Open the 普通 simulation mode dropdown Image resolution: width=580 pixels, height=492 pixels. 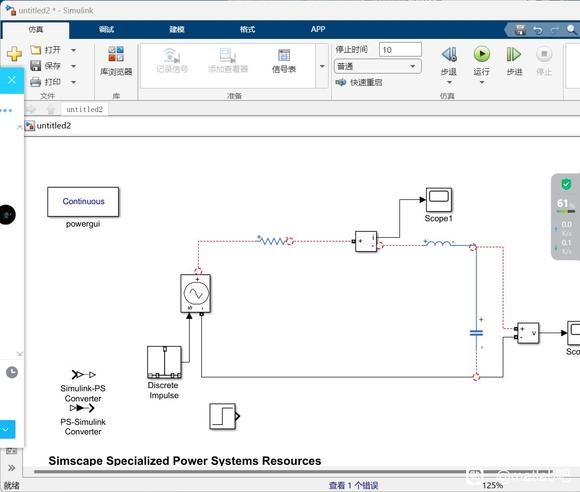coord(377,67)
